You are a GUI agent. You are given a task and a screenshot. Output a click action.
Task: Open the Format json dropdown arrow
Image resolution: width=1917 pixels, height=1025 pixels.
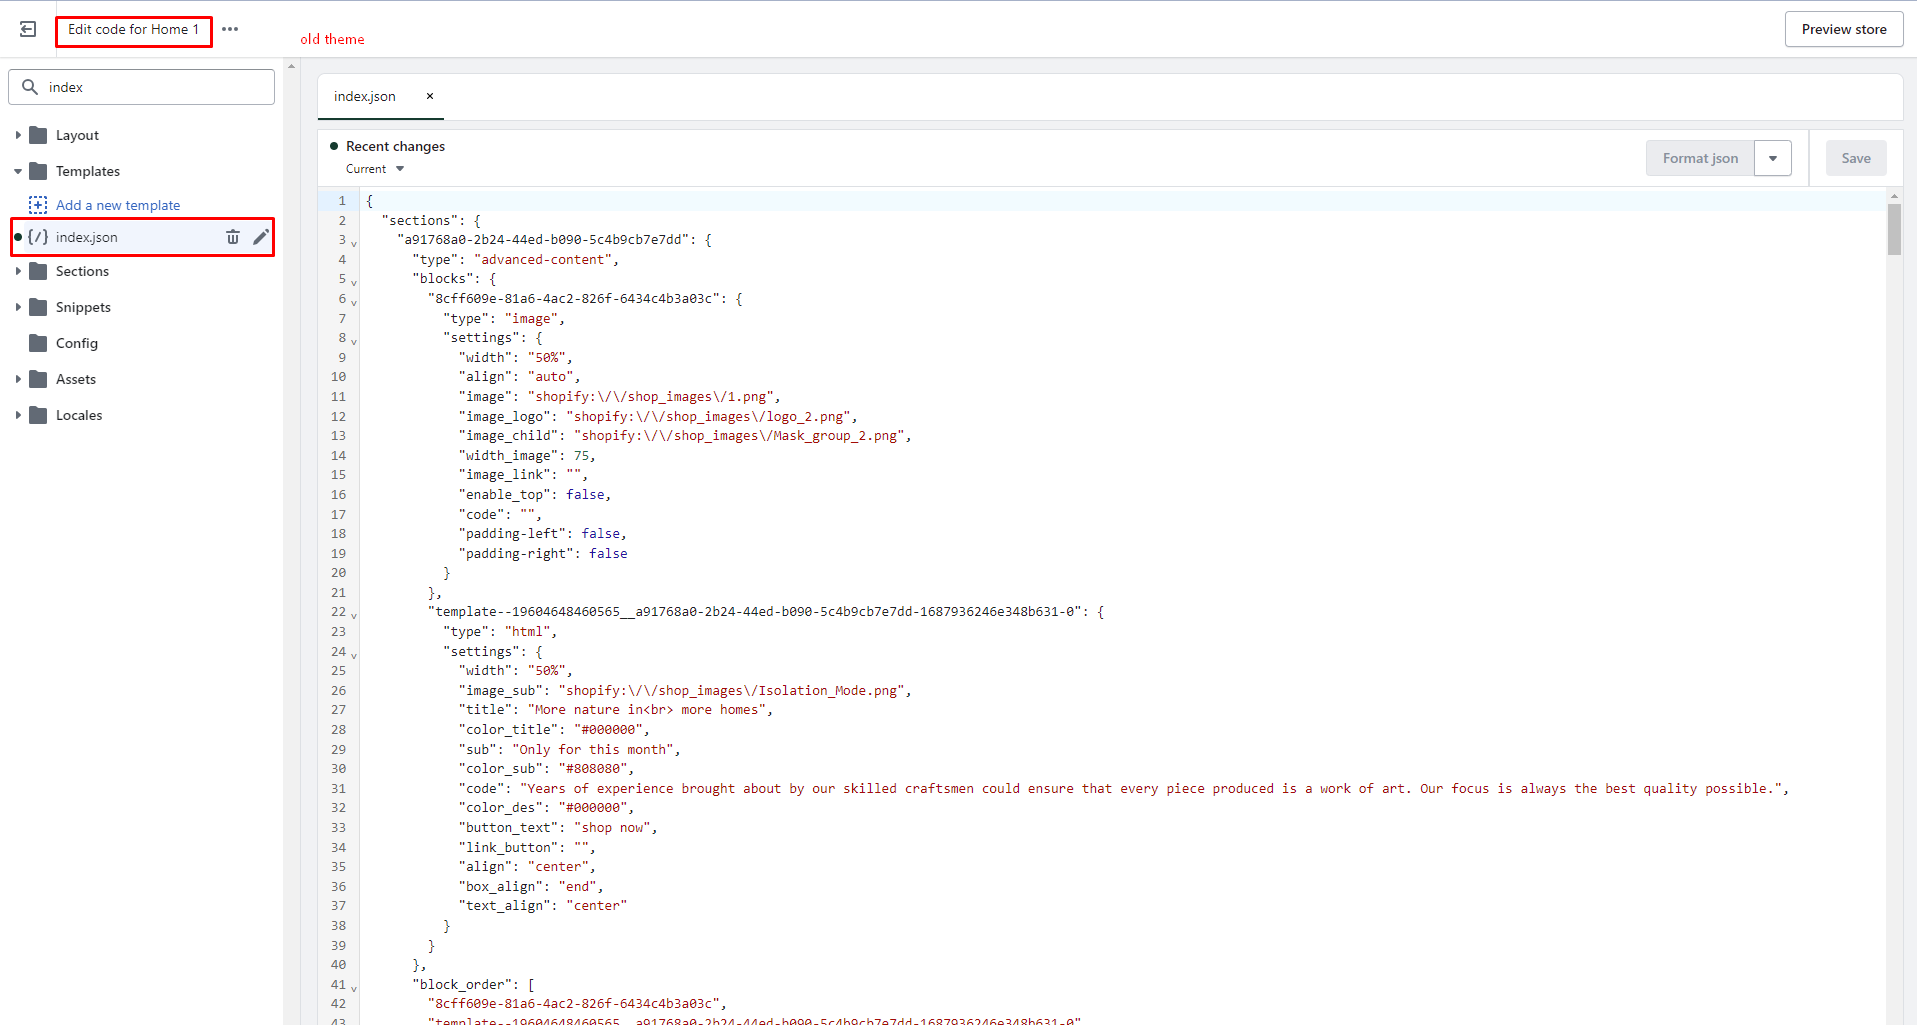1772,158
